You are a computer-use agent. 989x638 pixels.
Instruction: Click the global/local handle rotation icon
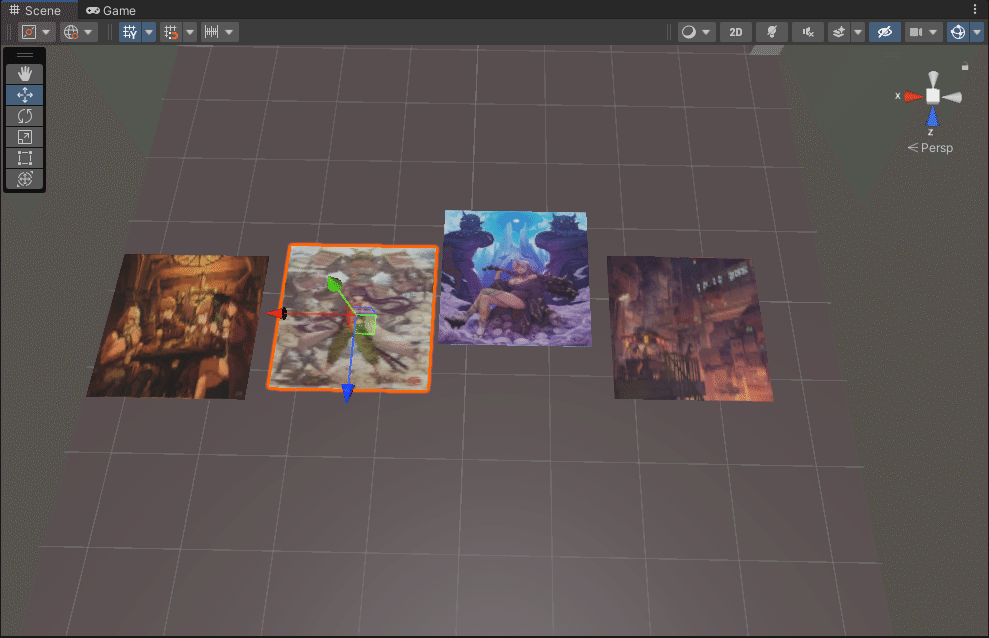point(71,32)
